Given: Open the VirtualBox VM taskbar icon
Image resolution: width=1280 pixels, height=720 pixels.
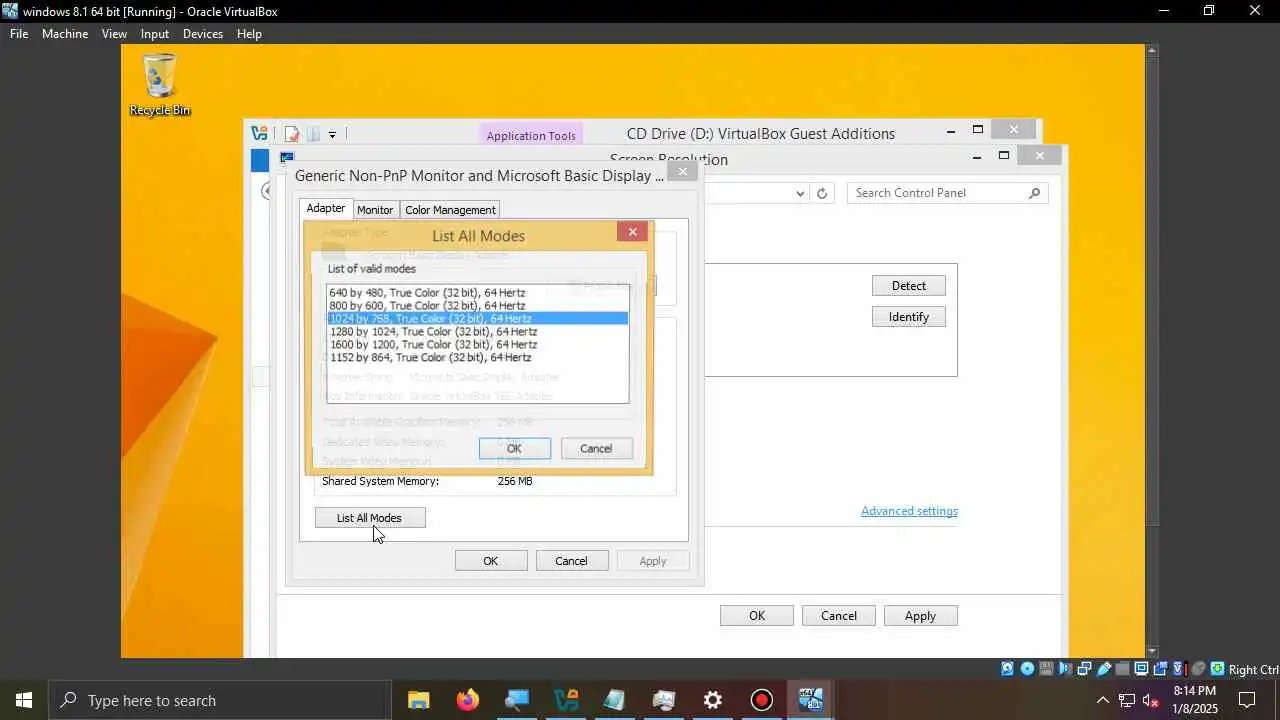Looking at the screenshot, I should click(x=811, y=700).
